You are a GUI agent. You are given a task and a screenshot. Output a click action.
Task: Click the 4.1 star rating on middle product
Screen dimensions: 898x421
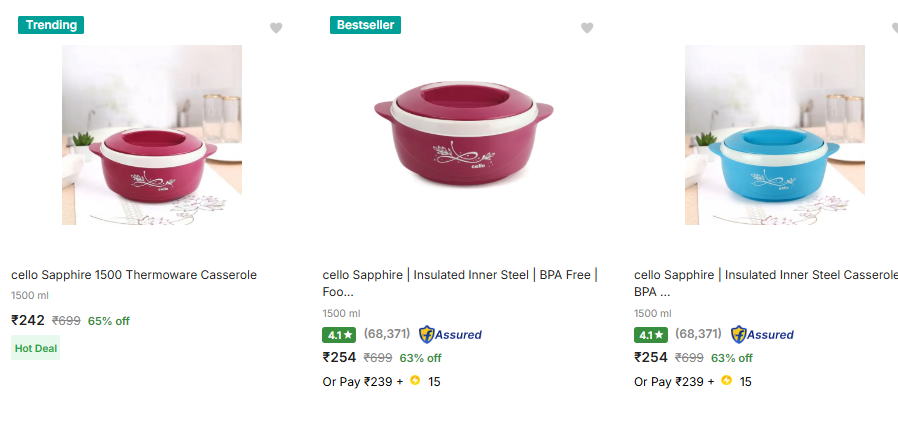click(x=340, y=335)
